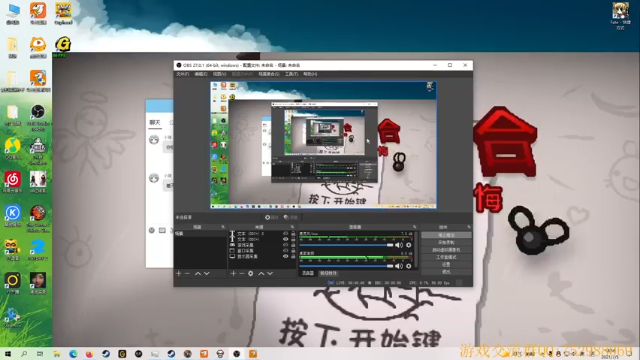
Task: Click the Settings button in the controls panel
Action: [446, 264]
